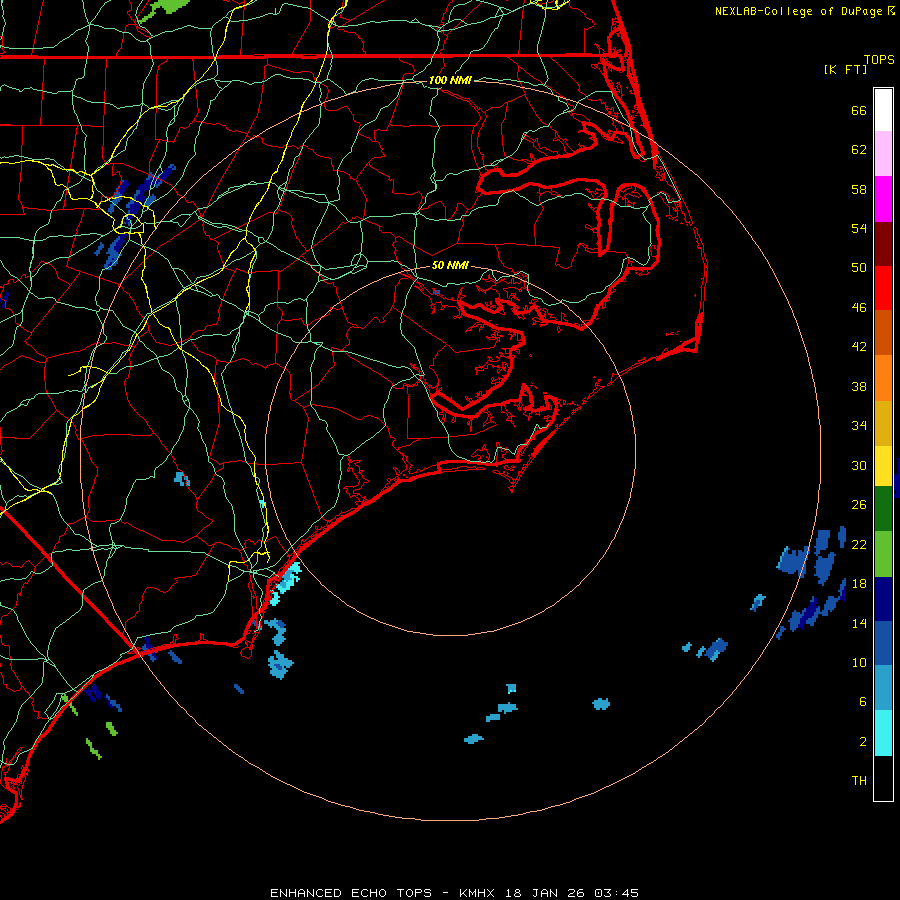Click the TOPS legend title

pyautogui.click(x=879, y=60)
